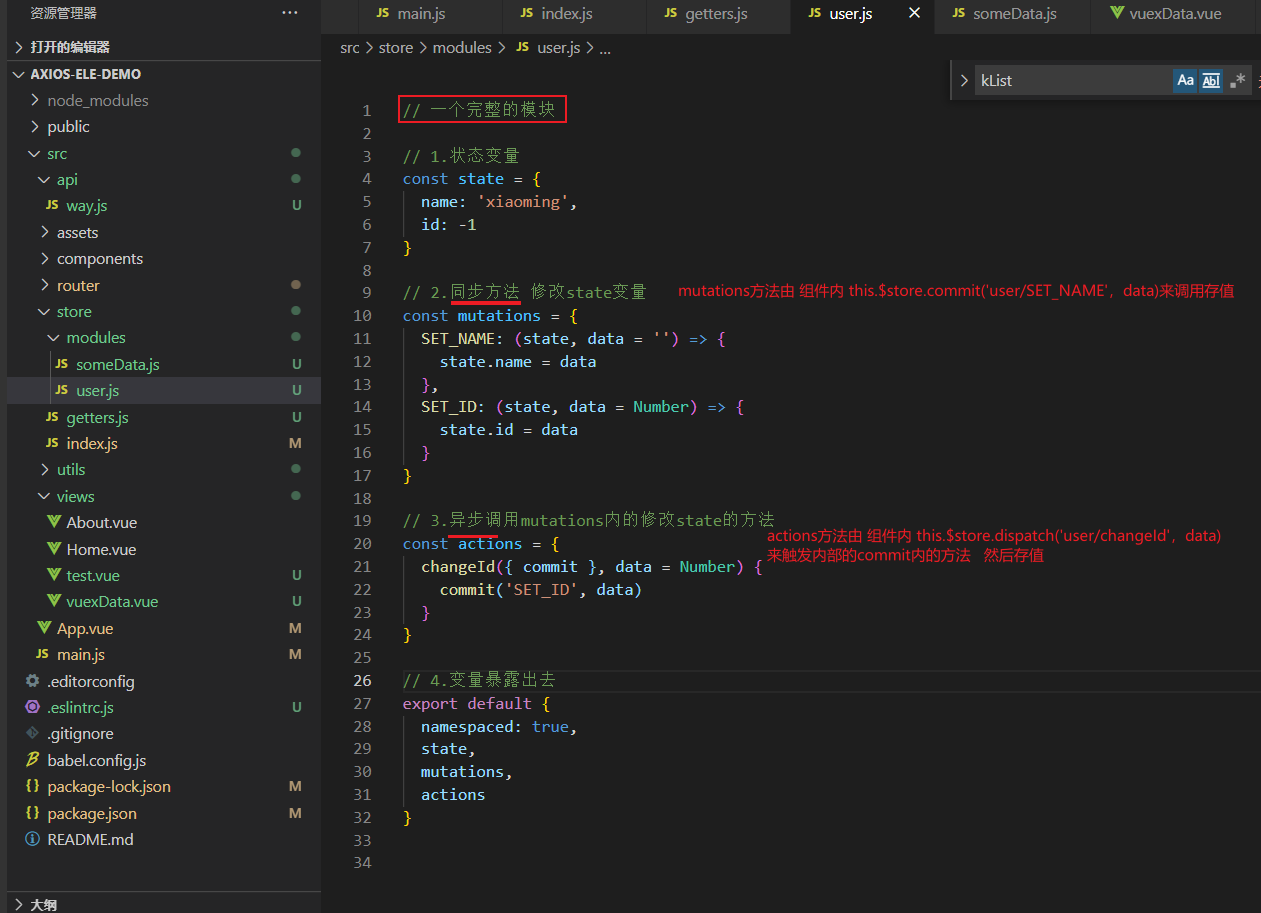
Task: Toggle Match Whole Word in find widget
Action: pyautogui.click(x=1211, y=81)
